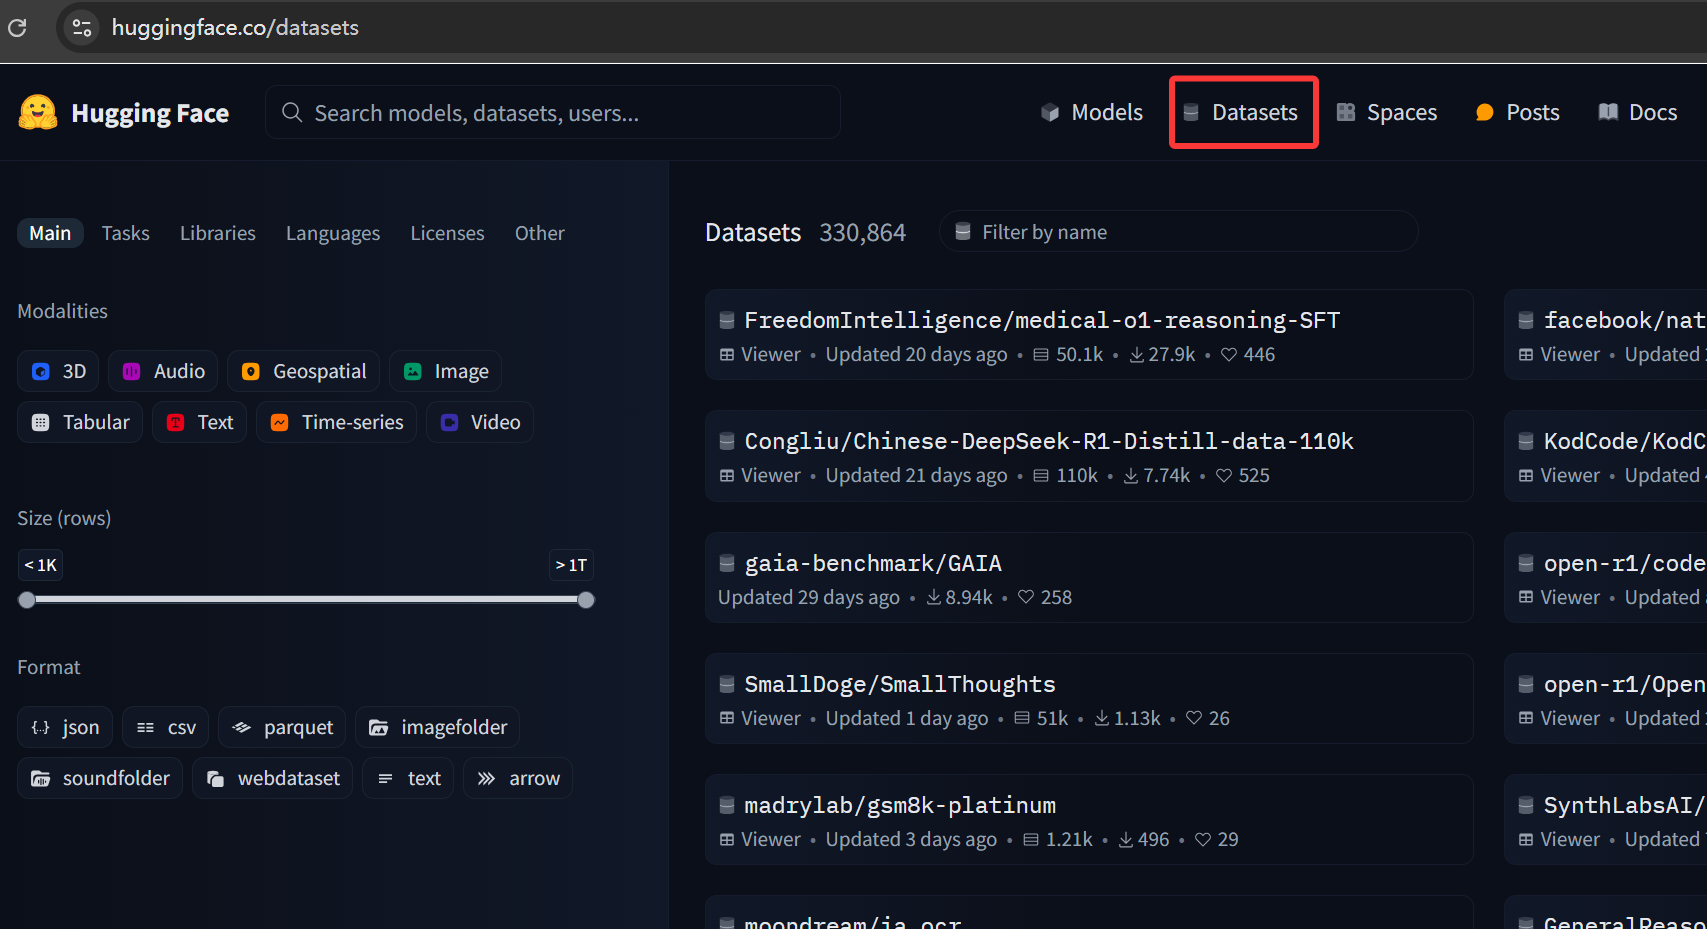
Task: Click the Hugging Face emoji logo
Action: (38, 112)
